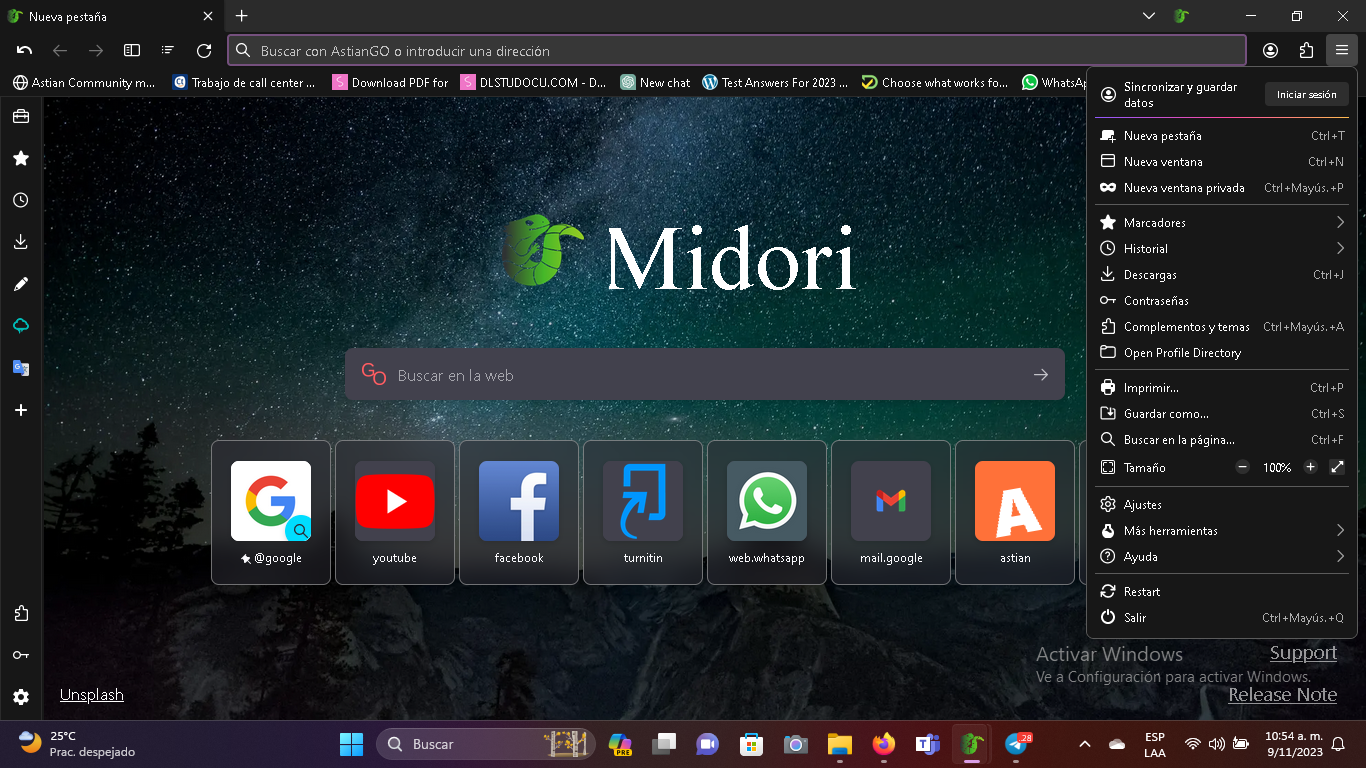Screen dimensions: 1366x768
Task: Open the Support link
Action: pyautogui.click(x=1303, y=653)
